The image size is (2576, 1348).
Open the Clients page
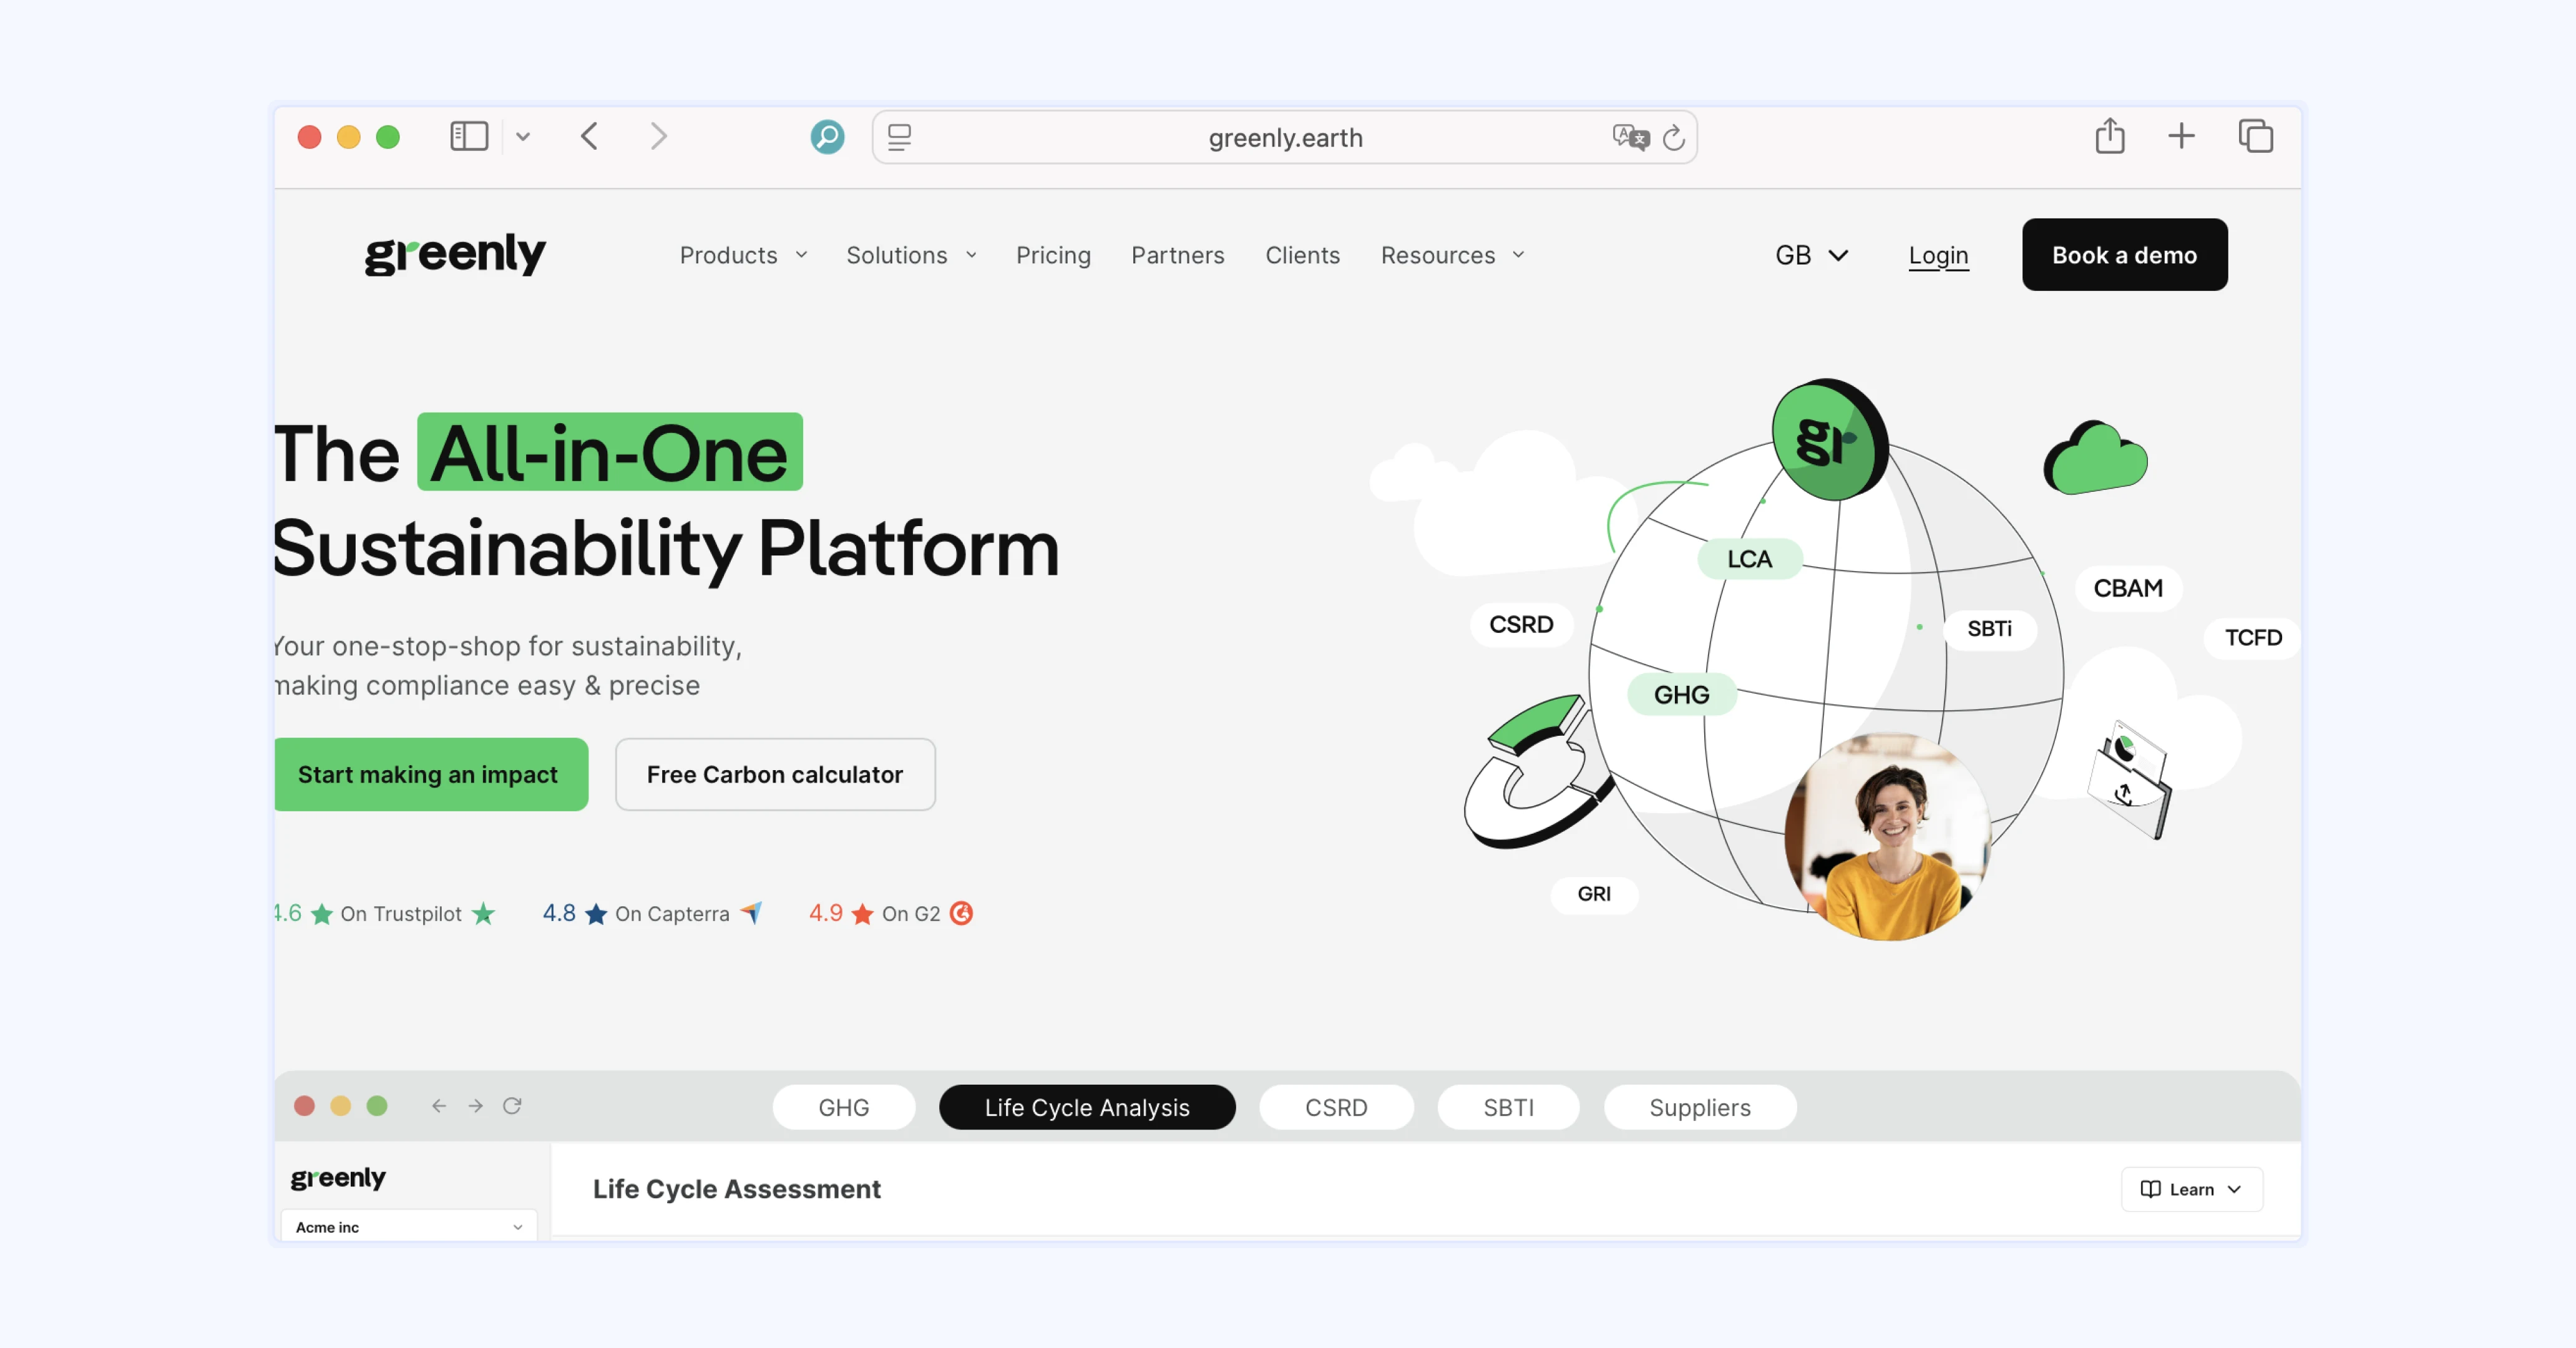pos(1302,255)
